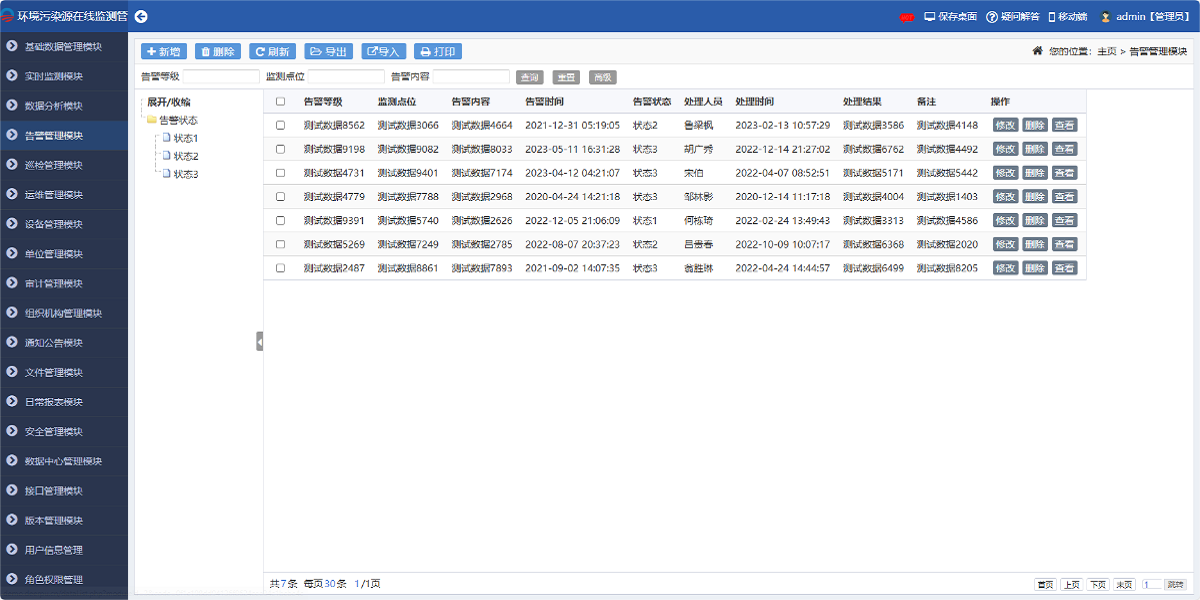The width and height of the screenshot is (1200, 600).
Task: Open 疑问解答 help icon
Action: point(992,17)
